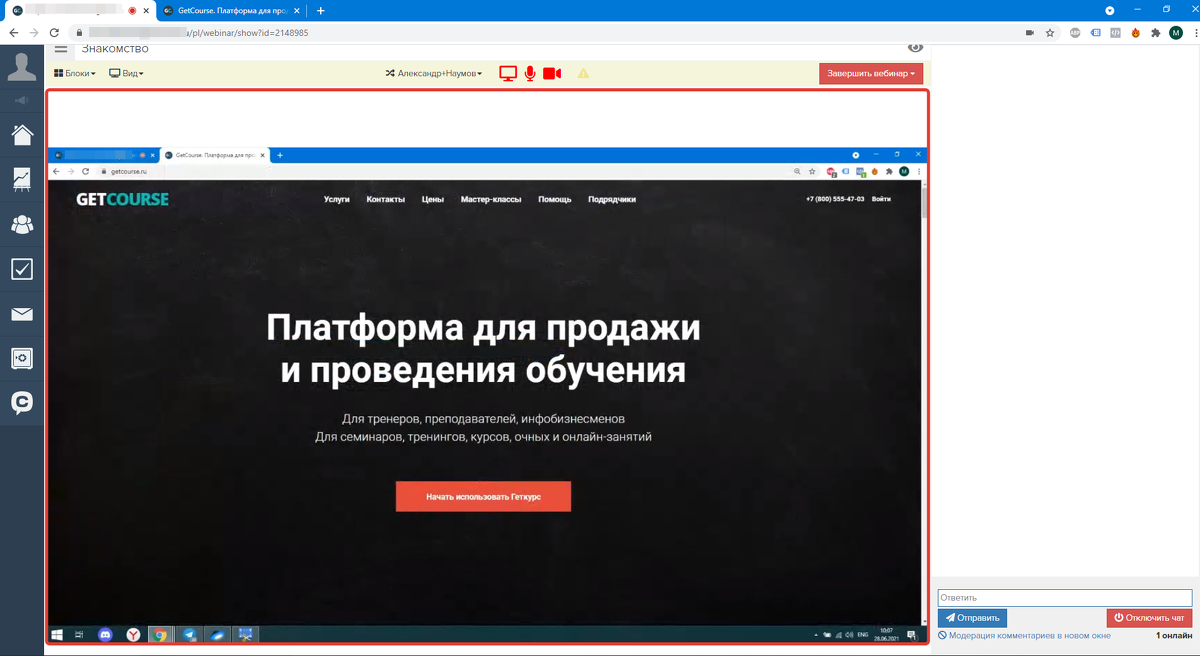This screenshot has width=1200, height=656.
Task: Expand the Александр+Наумов presenter dropdown
Action: [434, 73]
